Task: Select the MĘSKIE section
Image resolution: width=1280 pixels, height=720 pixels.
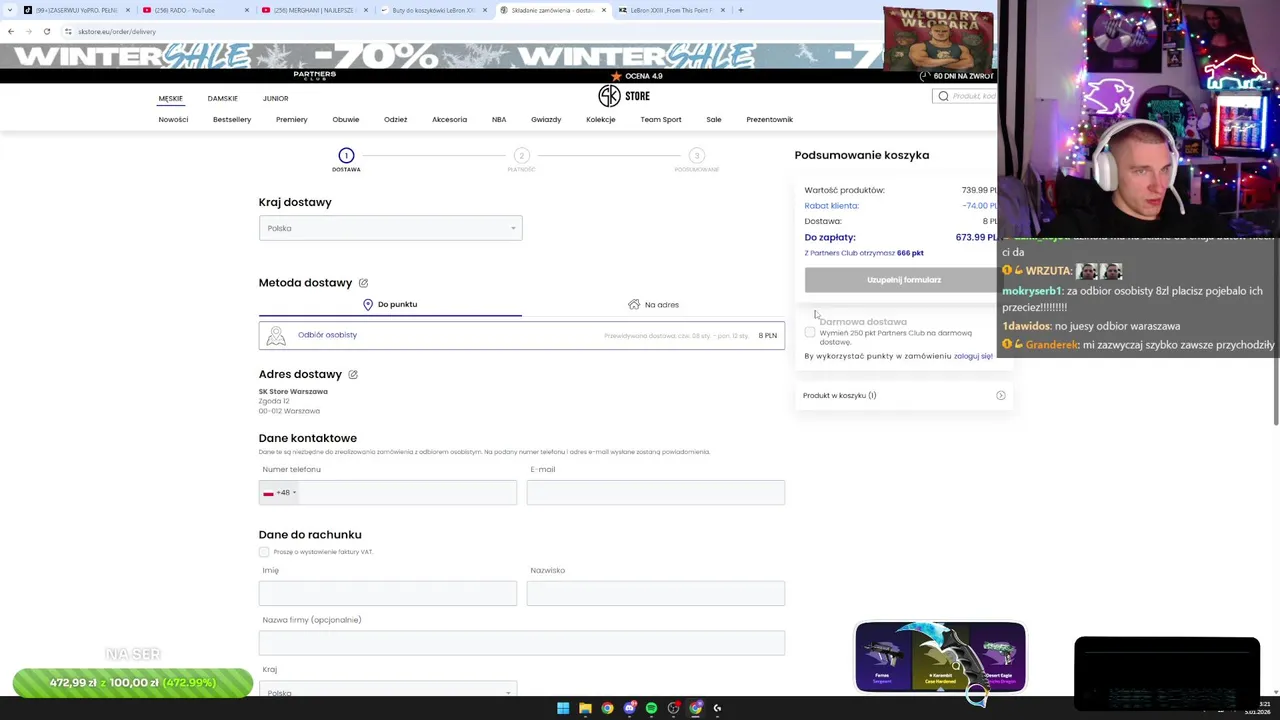Action: pyautogui.click(x=170, y=98)
